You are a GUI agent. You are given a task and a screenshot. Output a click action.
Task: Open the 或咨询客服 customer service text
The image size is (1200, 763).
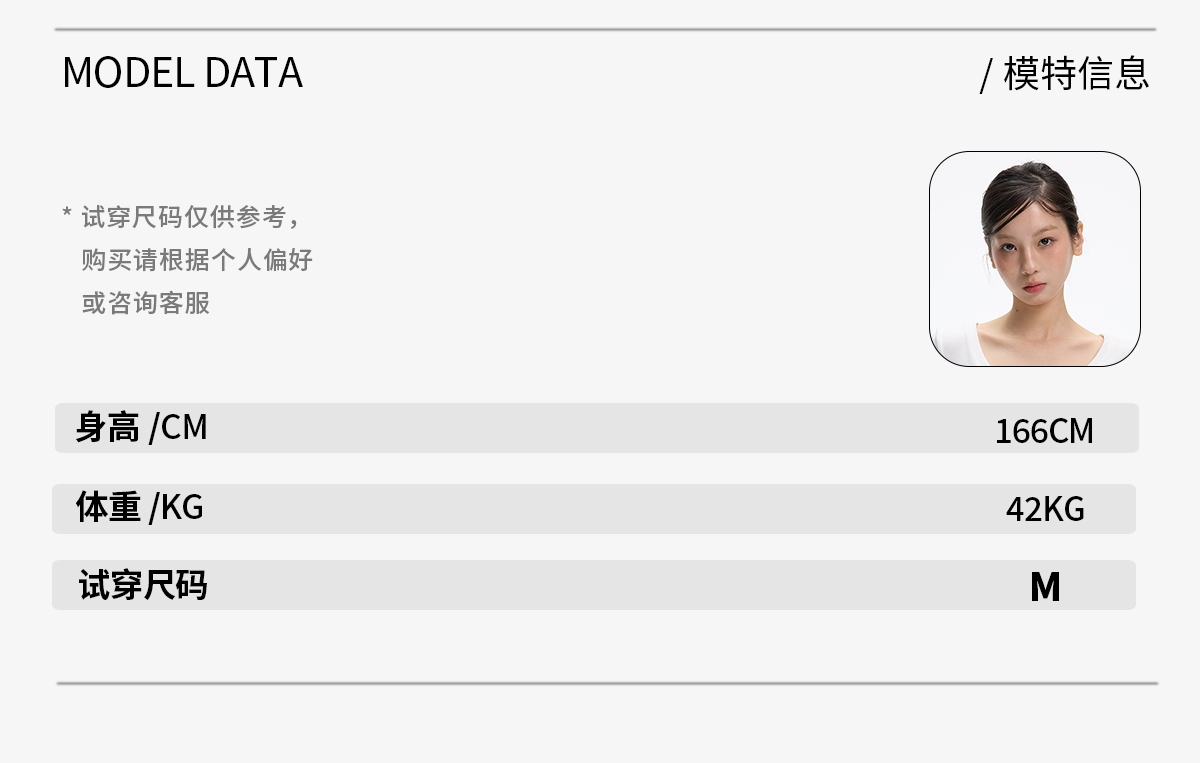click(146, 303)
